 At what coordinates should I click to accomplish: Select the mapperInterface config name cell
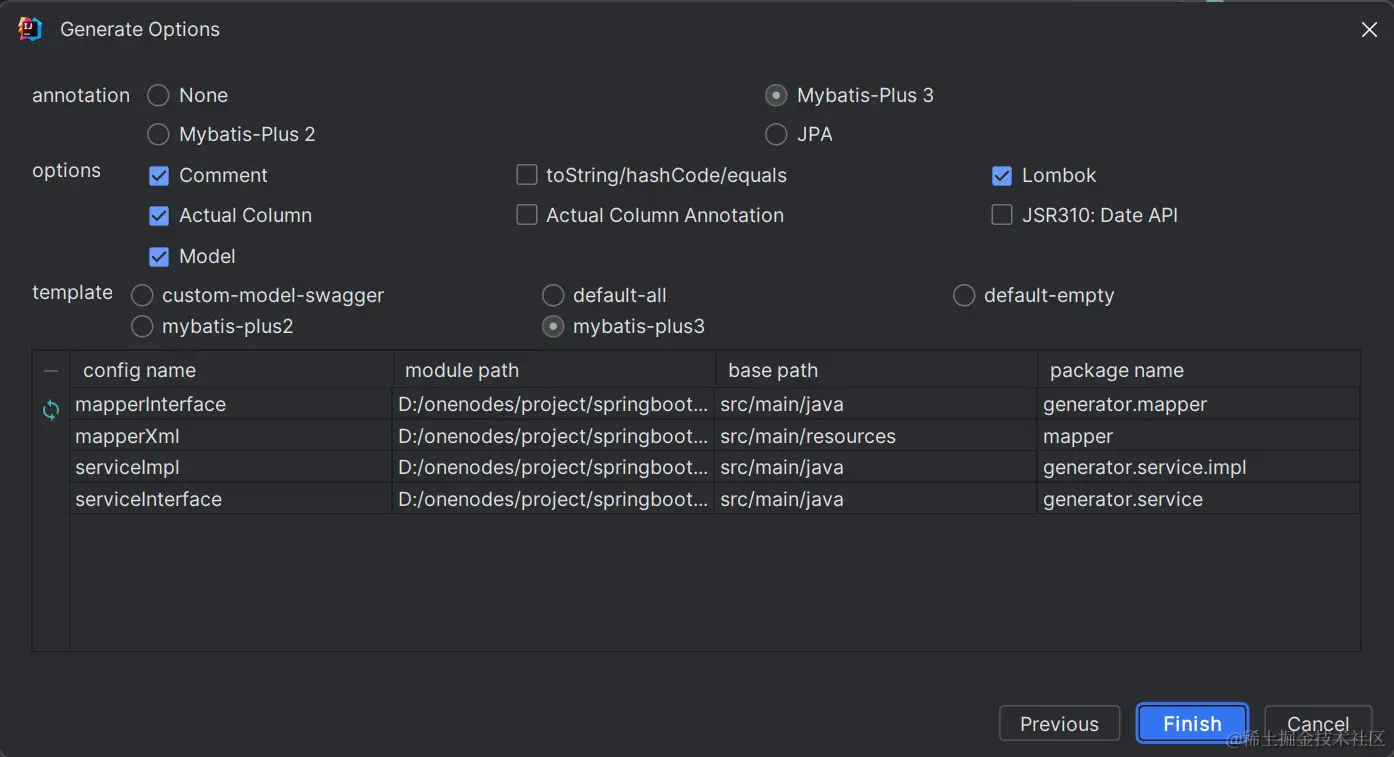[231, 404]
